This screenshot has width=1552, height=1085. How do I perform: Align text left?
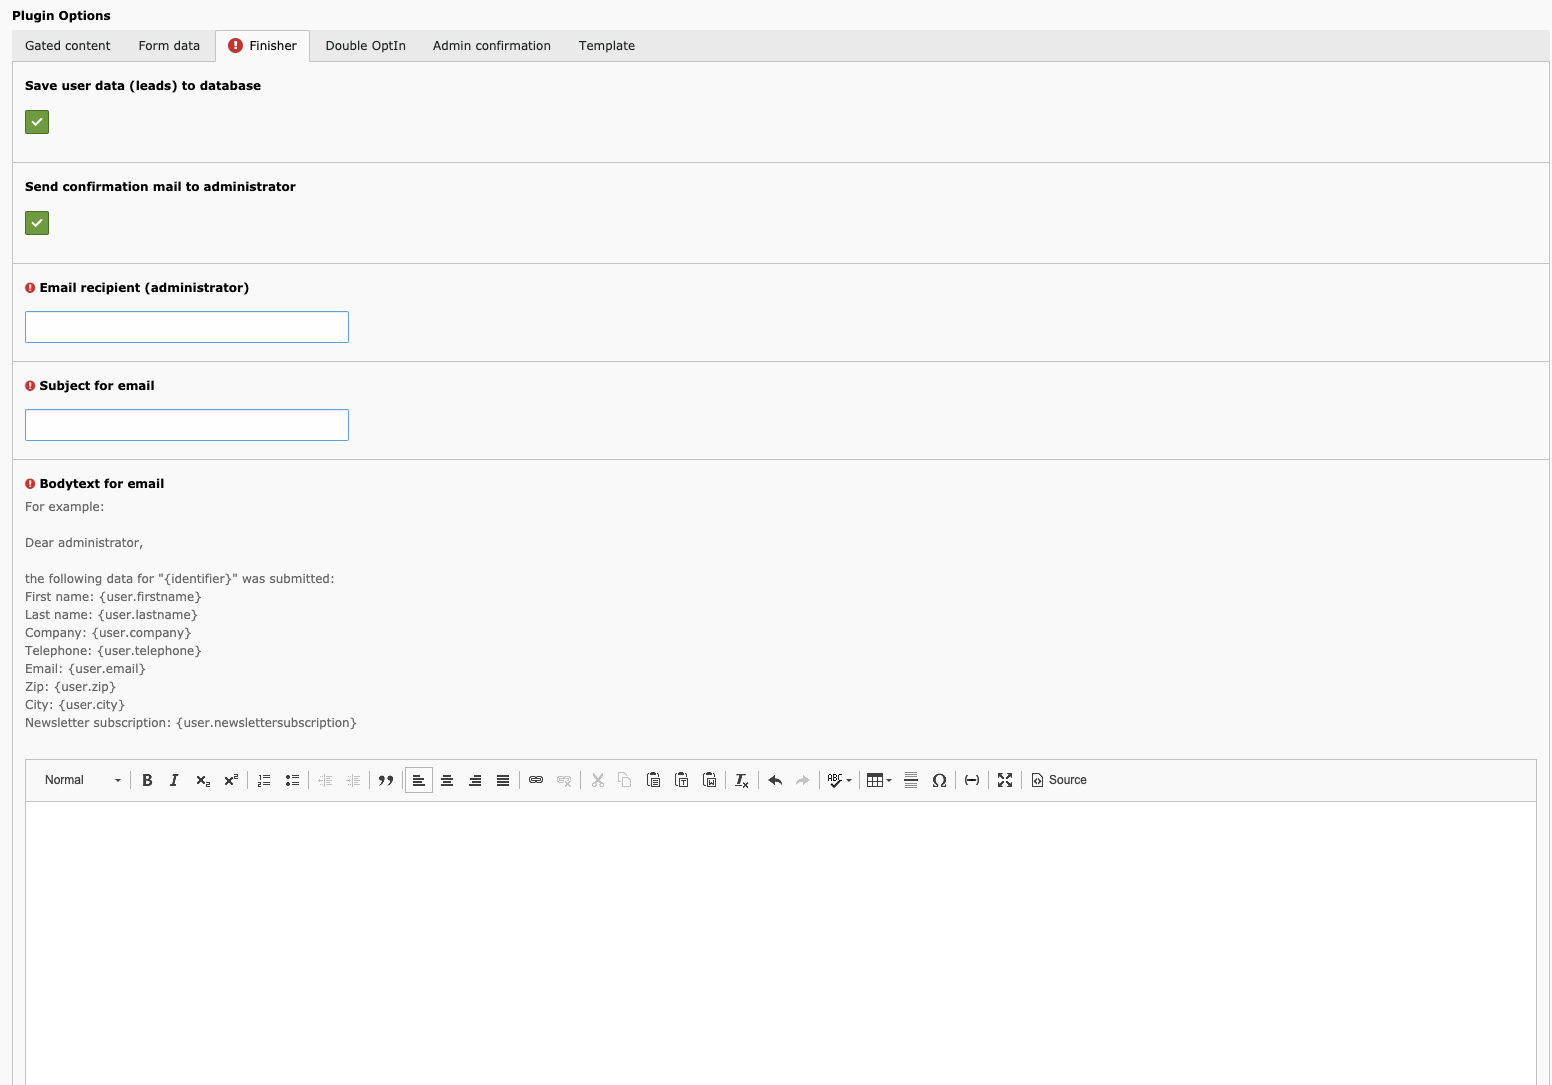pos(419,780)
